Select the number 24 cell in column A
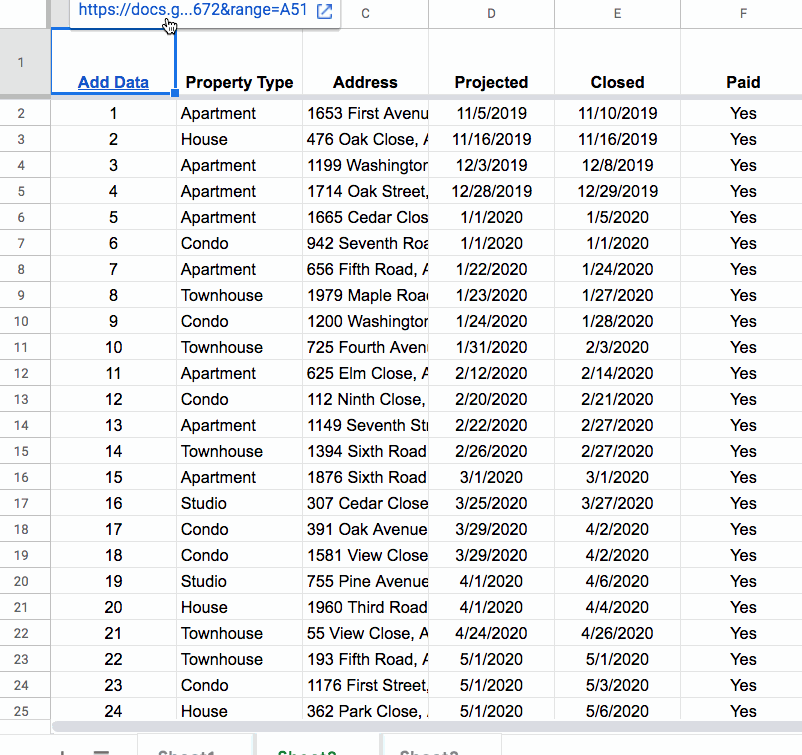Screen dimensions: 802x755 tap(114, 711)
